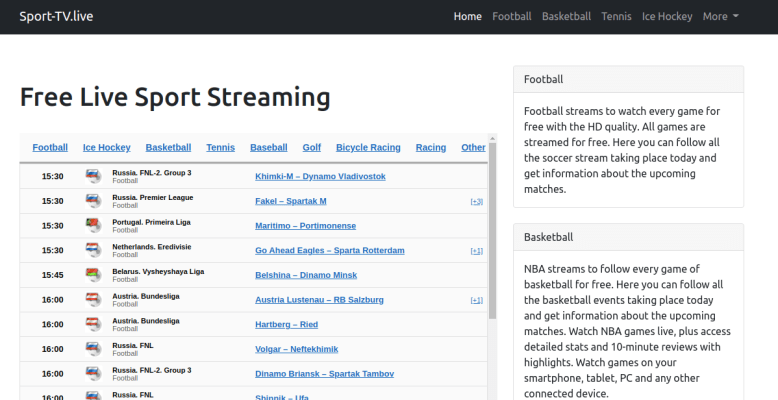This screenshot has width=778, height=400.
Task: Click the flag icon for Russia Premier League
Action: click(x=93, y=201)
